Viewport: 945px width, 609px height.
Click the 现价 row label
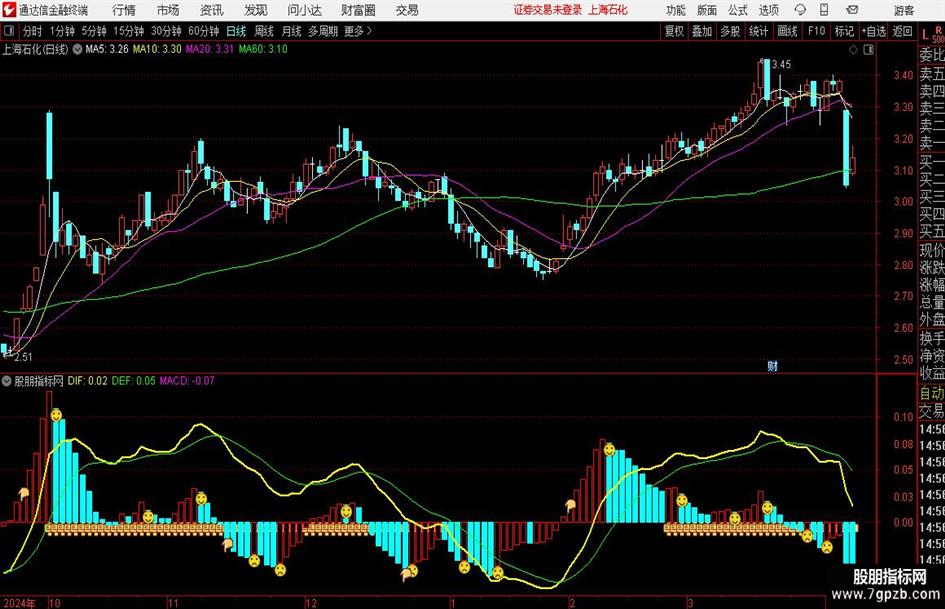(x=932, y=250)
